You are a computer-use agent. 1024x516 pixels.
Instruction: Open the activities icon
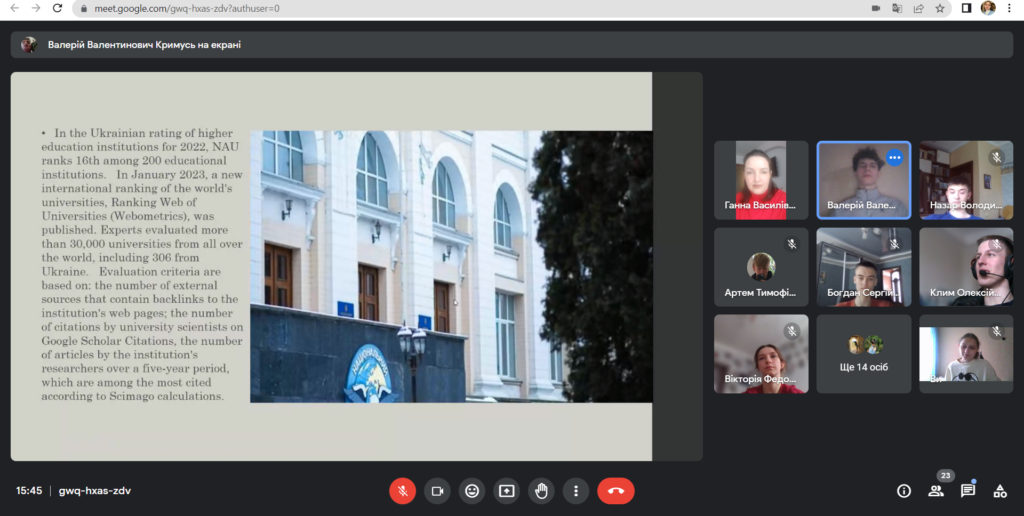pyautogui.click(x=999, y=491)
